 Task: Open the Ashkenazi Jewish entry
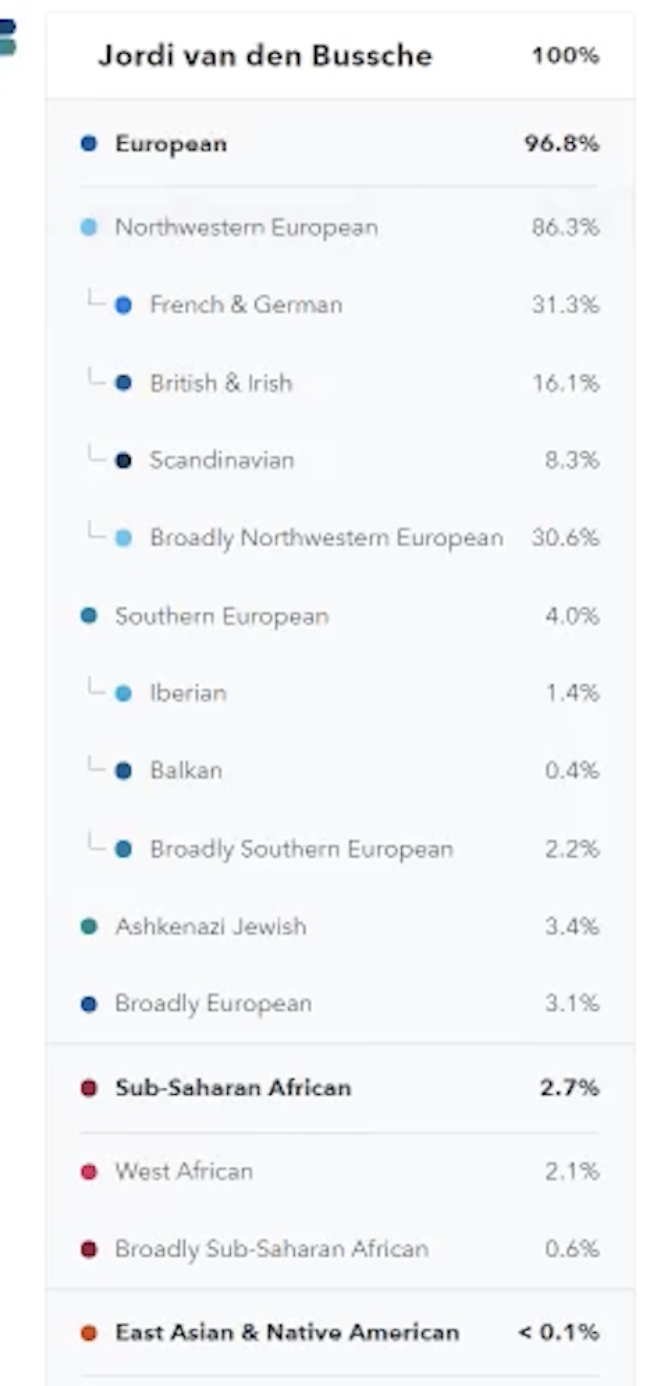340,926
